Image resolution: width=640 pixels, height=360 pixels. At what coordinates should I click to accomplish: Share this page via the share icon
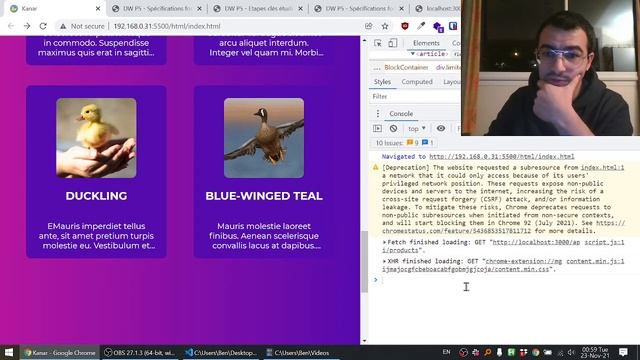[x=369, y=26]
